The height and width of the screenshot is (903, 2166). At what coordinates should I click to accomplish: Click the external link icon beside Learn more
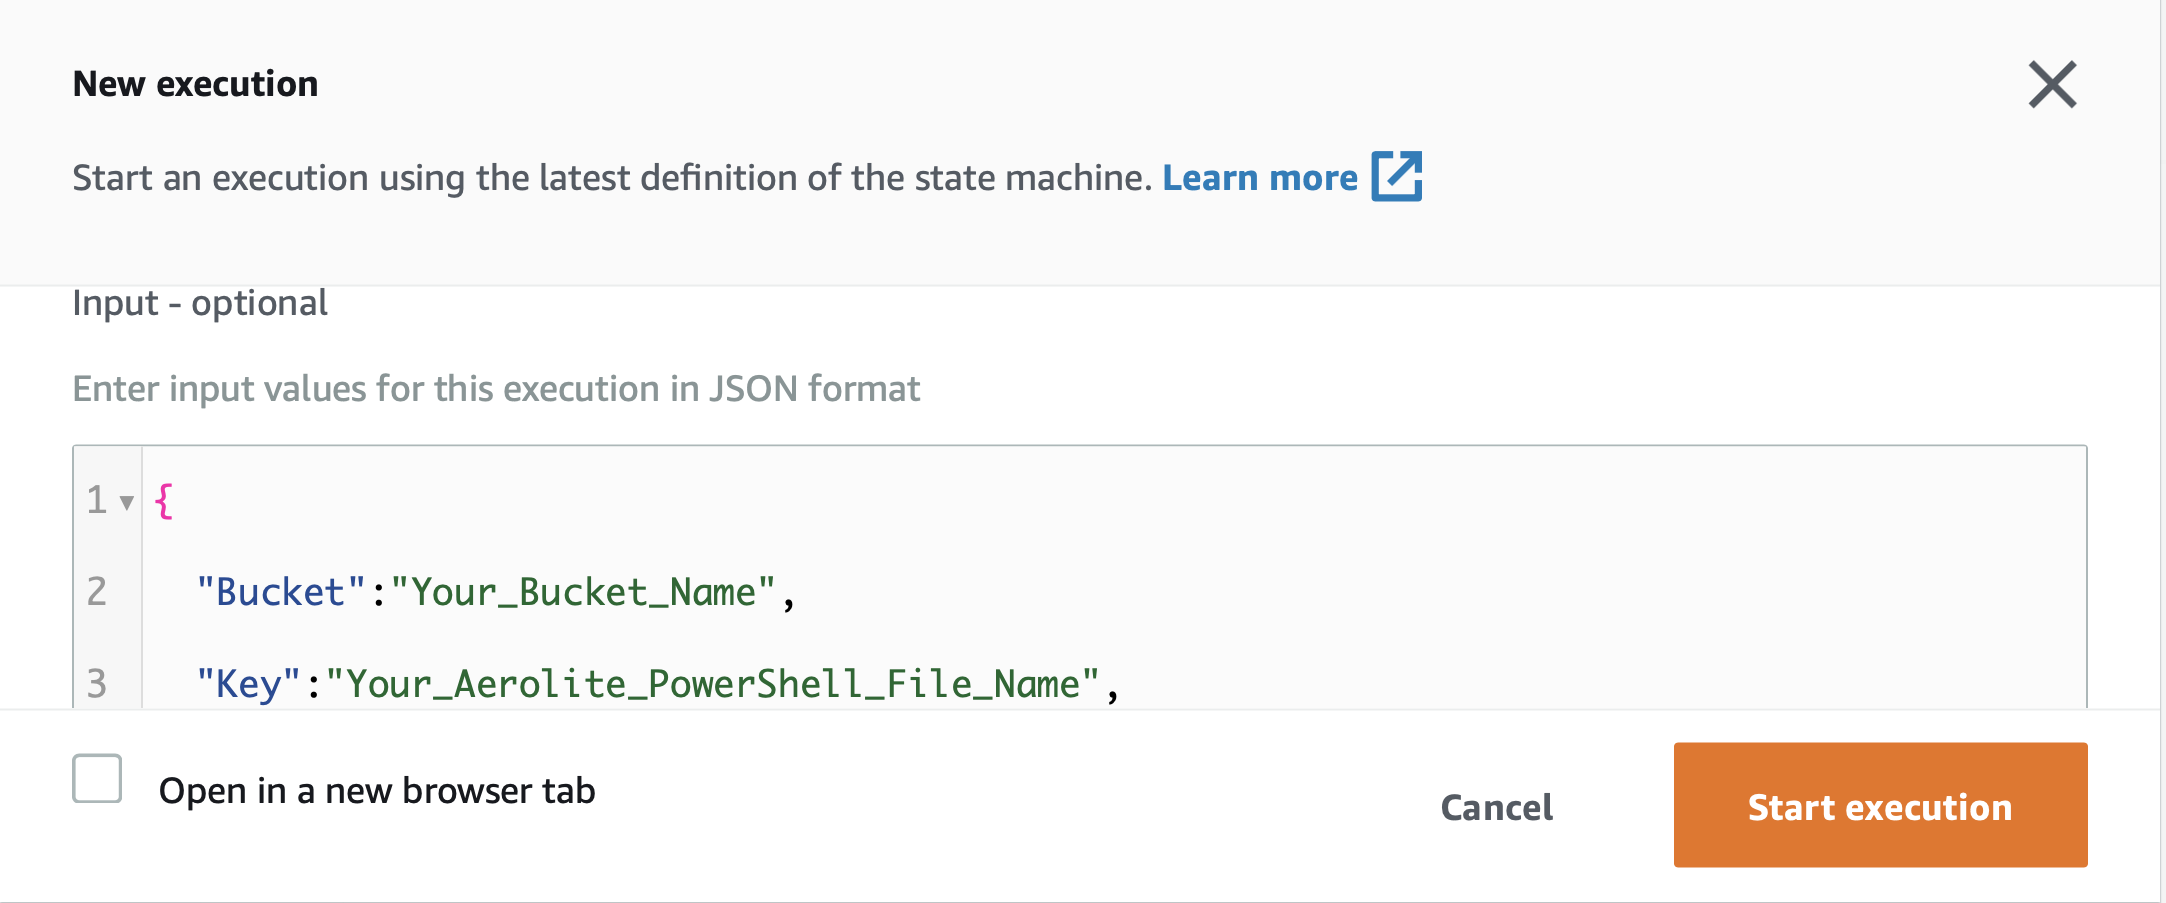click(1396, 176)
